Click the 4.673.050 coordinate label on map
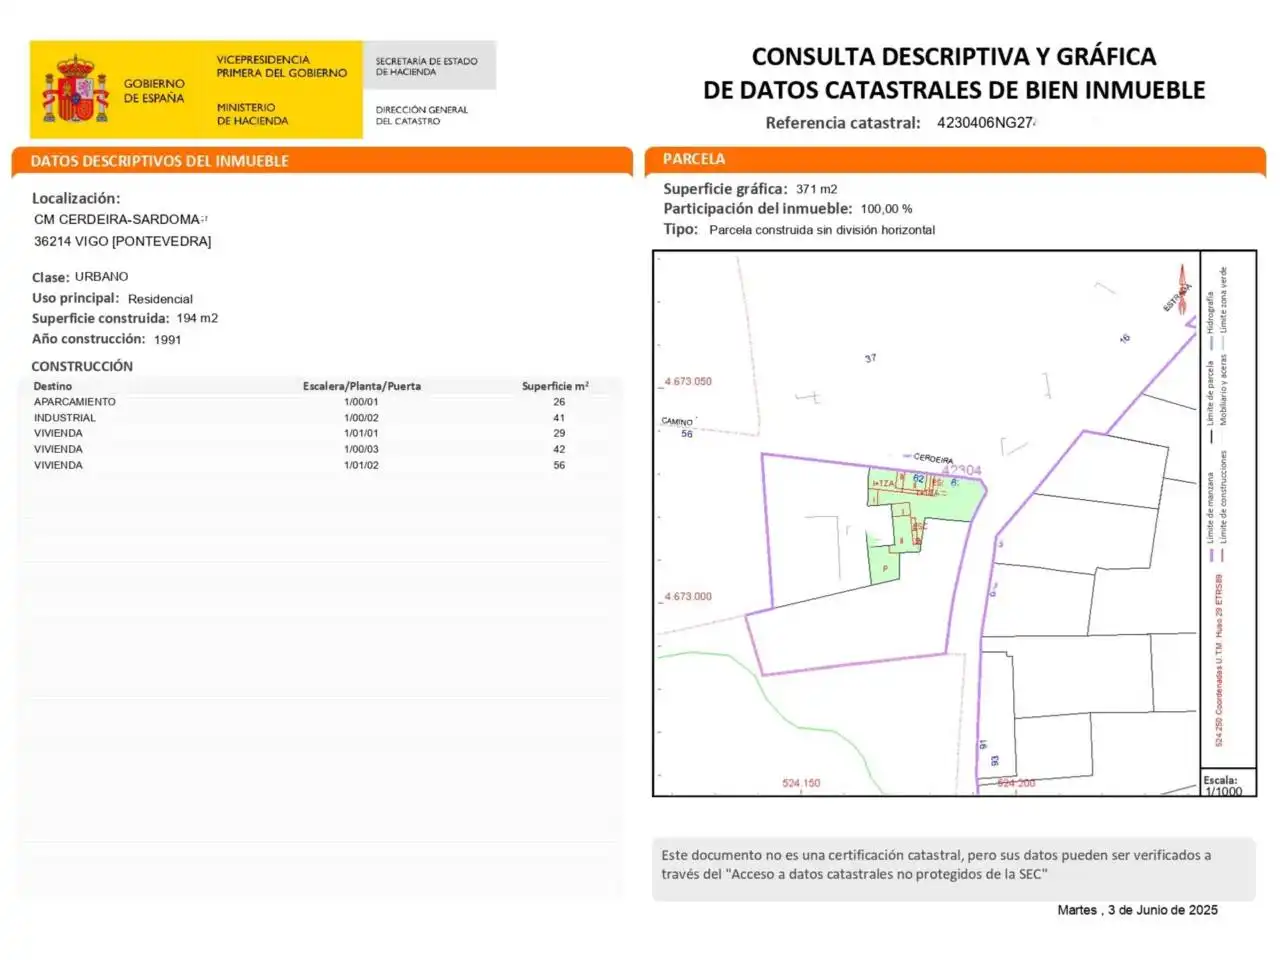This screenshot has height=960, width=1280. (688, 382)
